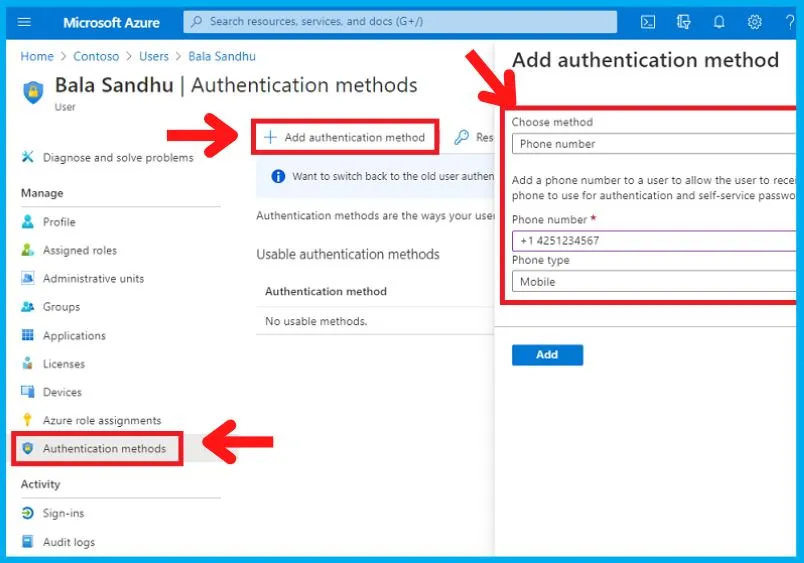Open Cloud Shell from the top bar
The image size is (804, 563).
coord(648,22)
